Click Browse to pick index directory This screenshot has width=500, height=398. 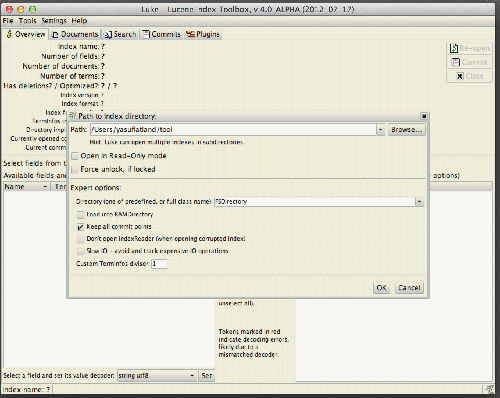click(x=407, y=130)
